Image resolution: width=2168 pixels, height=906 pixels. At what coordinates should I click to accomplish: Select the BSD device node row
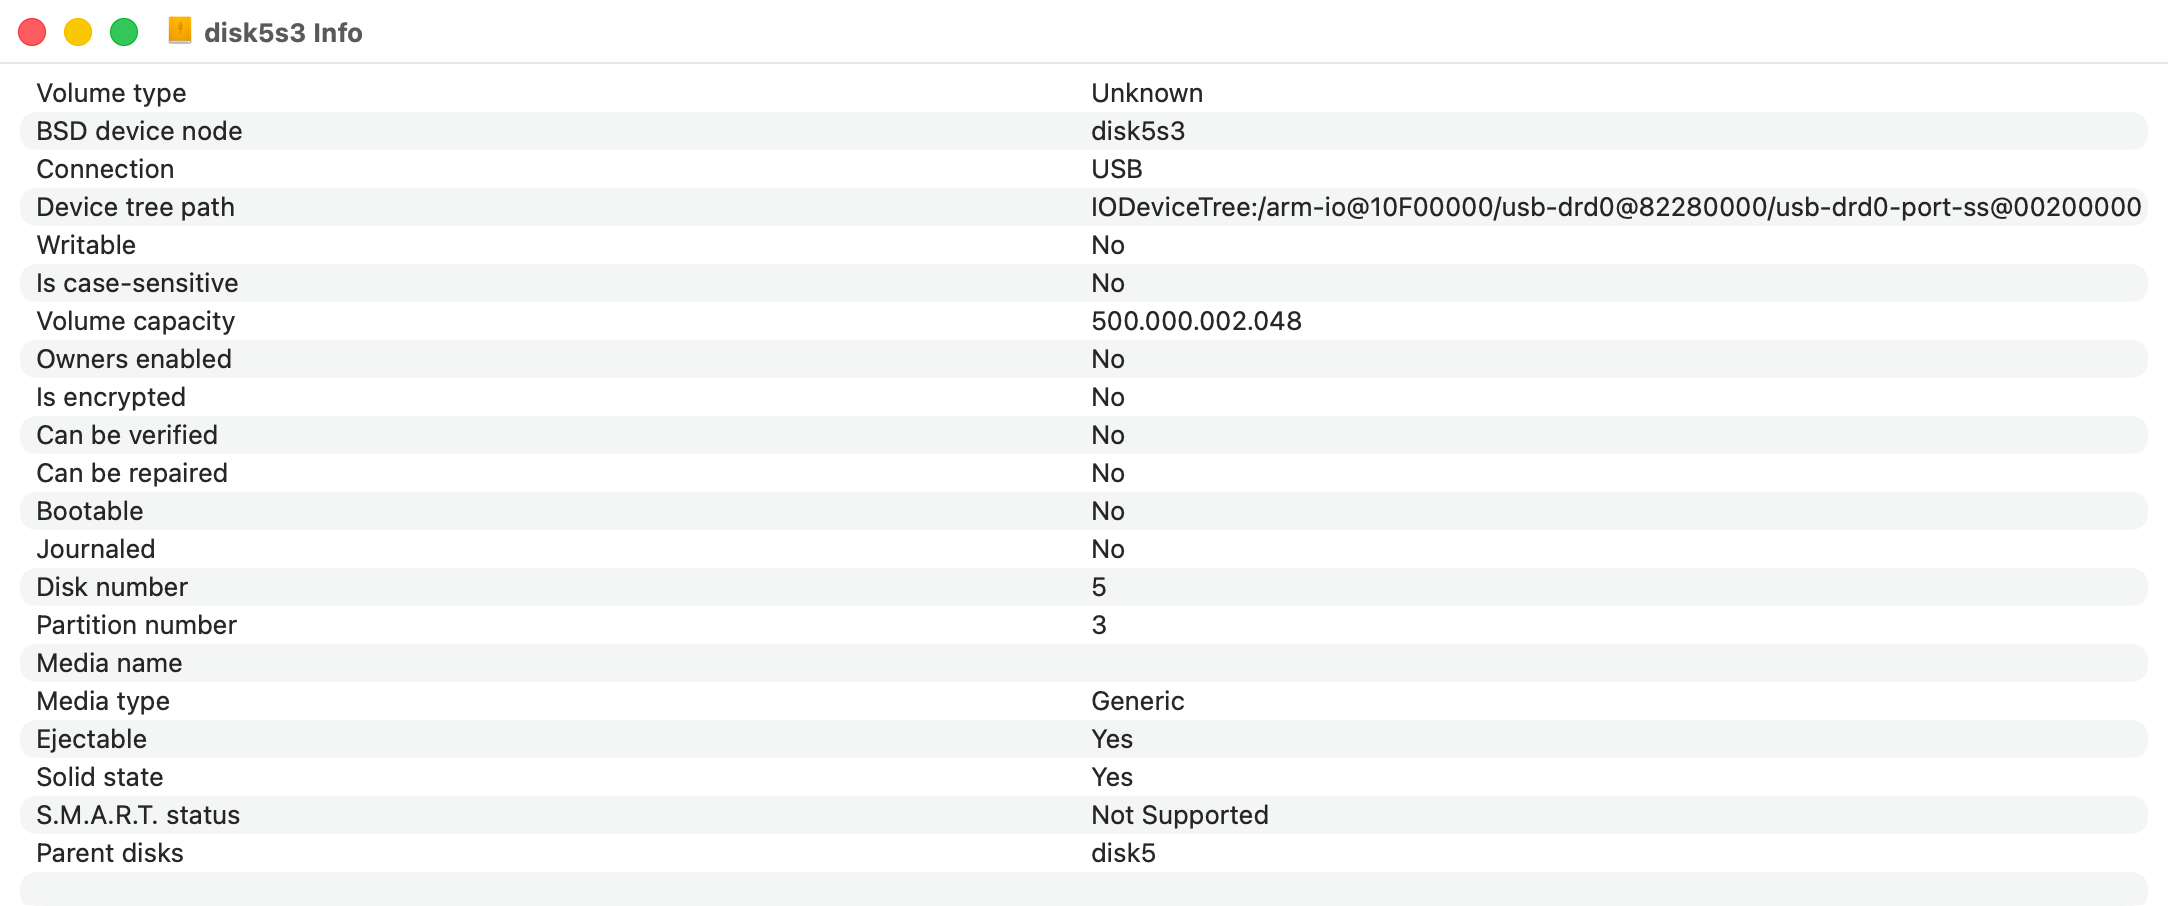point(1084,131)
